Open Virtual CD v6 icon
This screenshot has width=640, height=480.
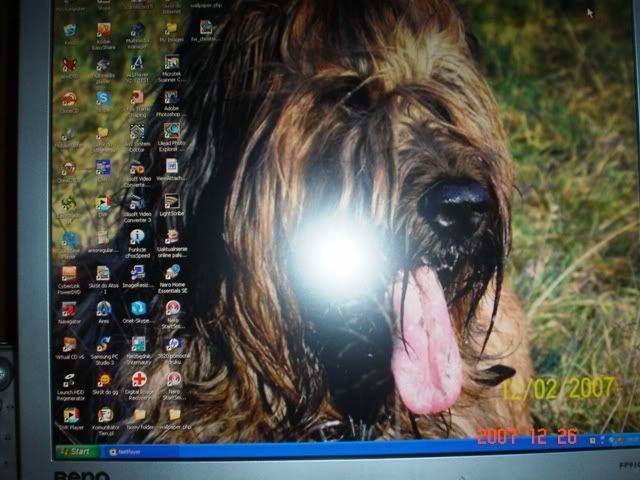tap(70, 344)
